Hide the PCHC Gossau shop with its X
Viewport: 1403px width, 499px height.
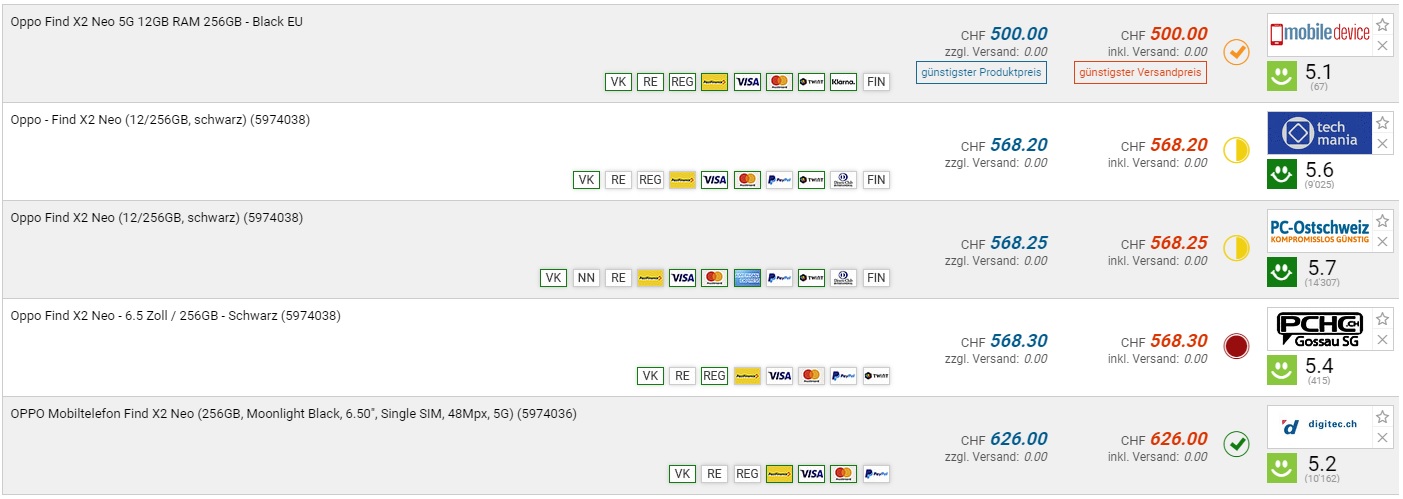(1383, 340)
